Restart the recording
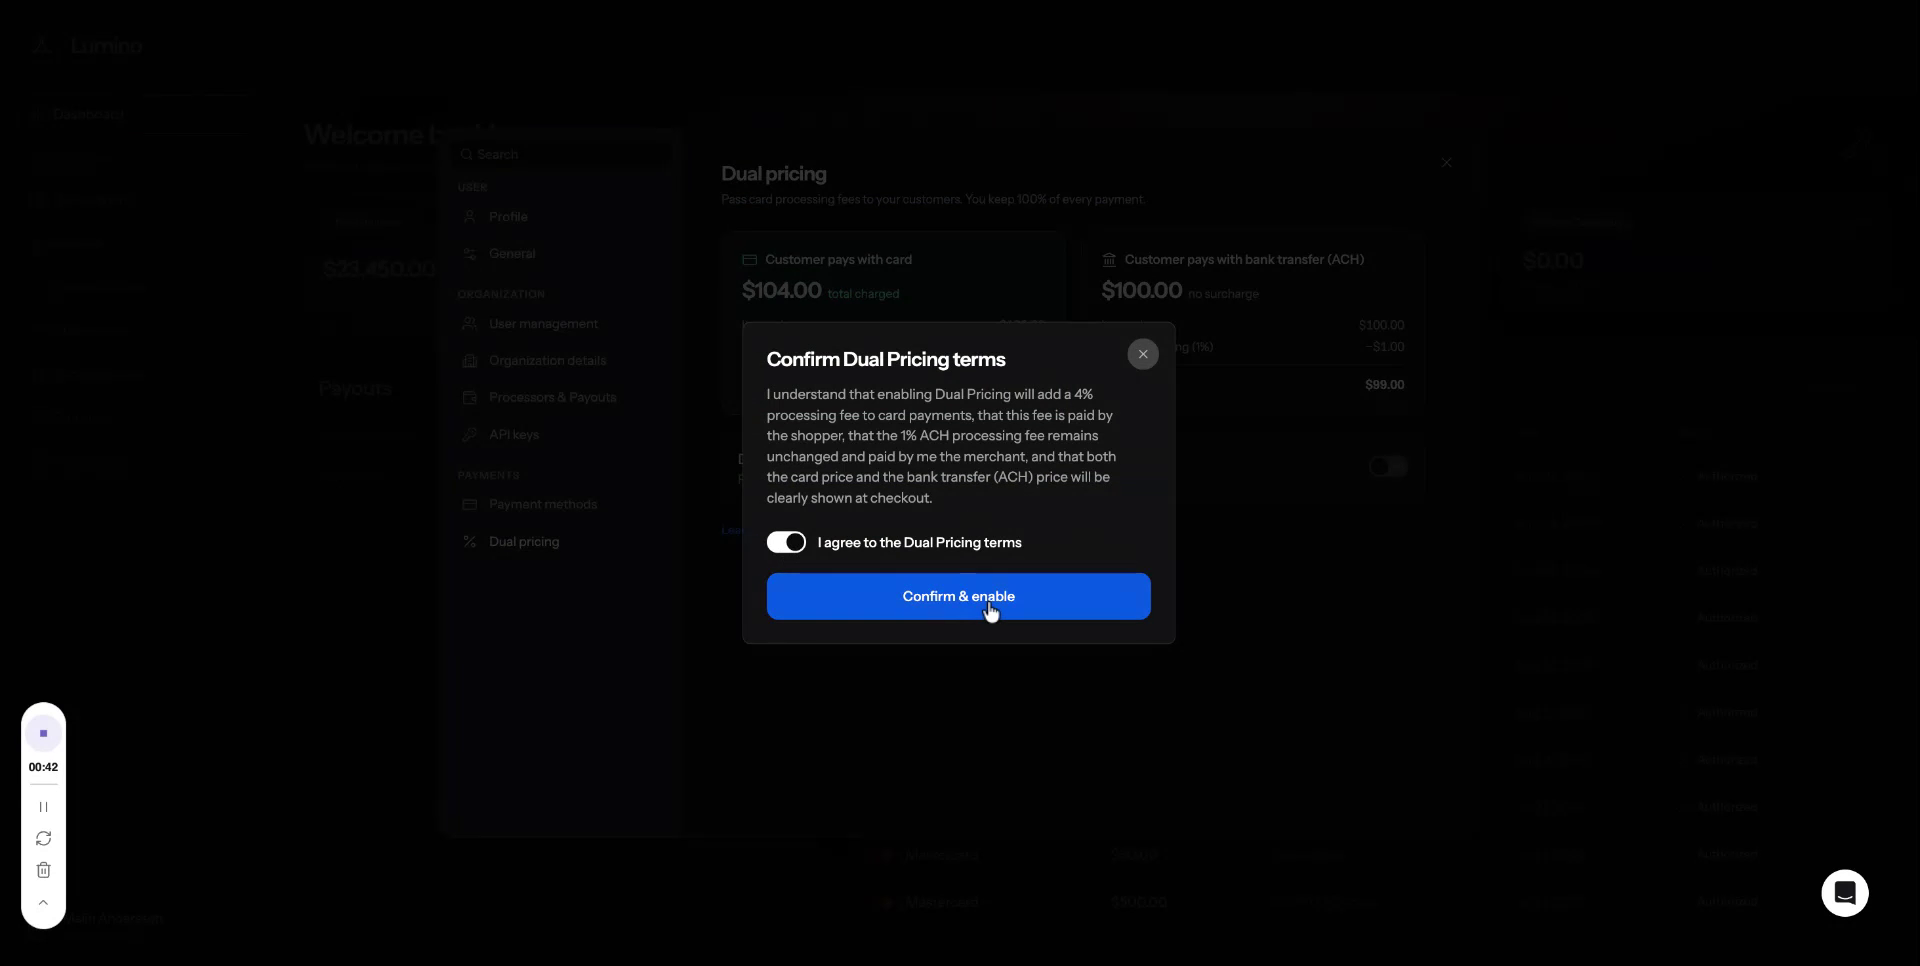1920x966 pixels. [43, 838]
